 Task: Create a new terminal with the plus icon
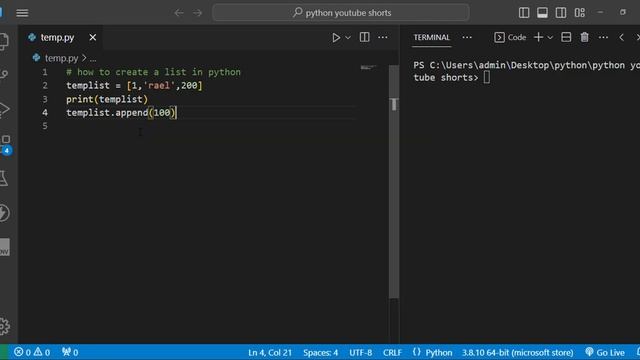click(x=538, y=37)
